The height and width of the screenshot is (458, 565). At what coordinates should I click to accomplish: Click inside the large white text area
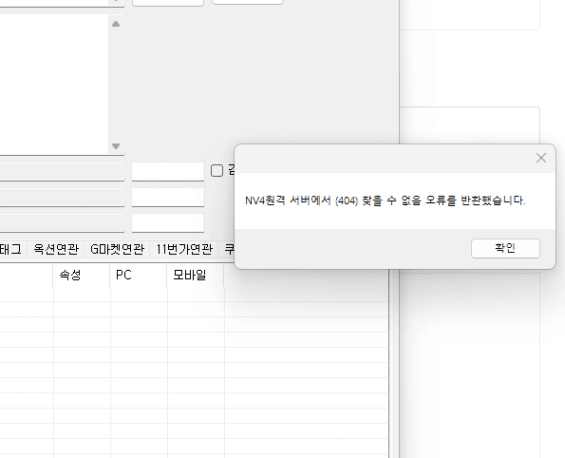pyautogui.click(x=54, y=85)
